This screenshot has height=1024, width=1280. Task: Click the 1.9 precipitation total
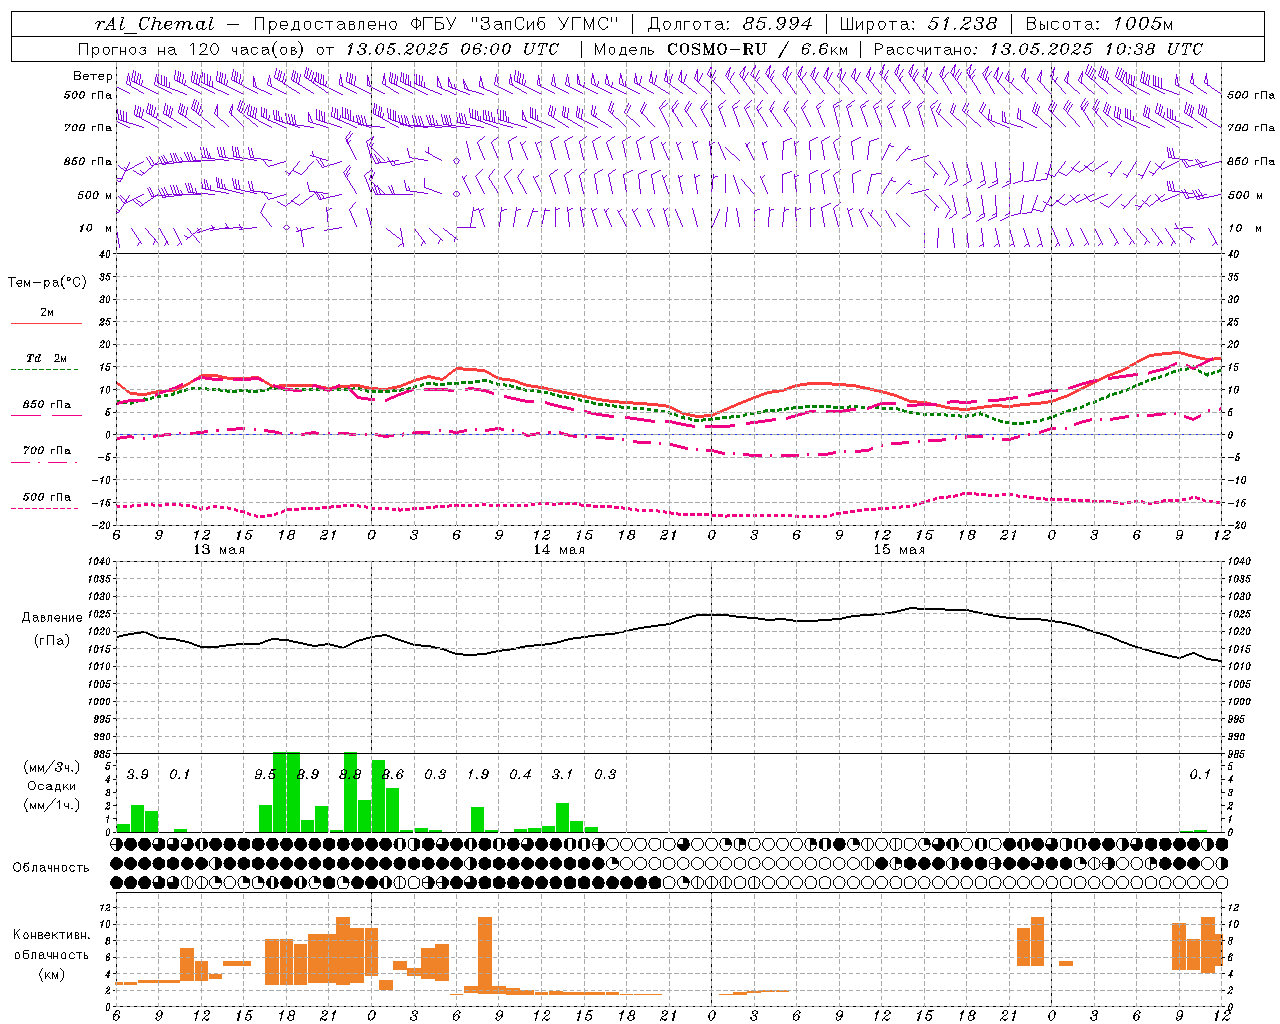click(x=478, y=774)
